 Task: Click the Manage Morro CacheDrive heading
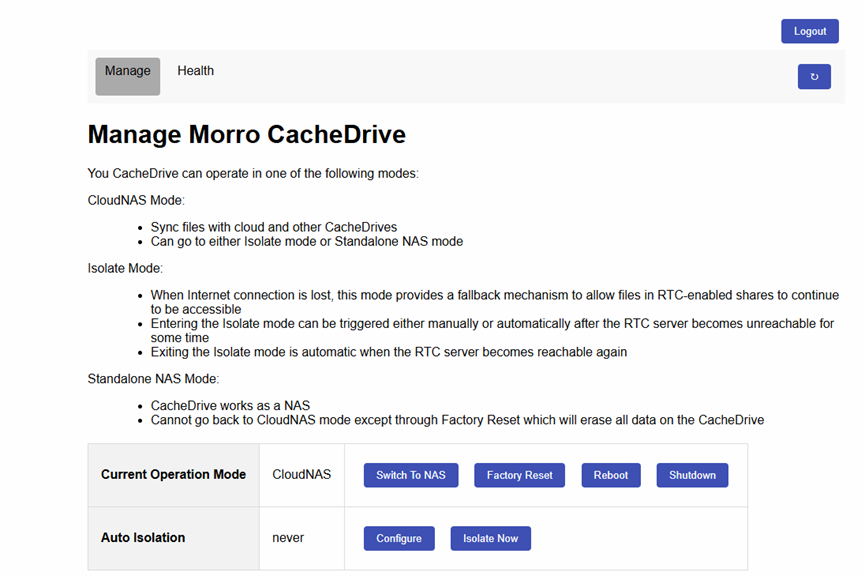[247, 135]
